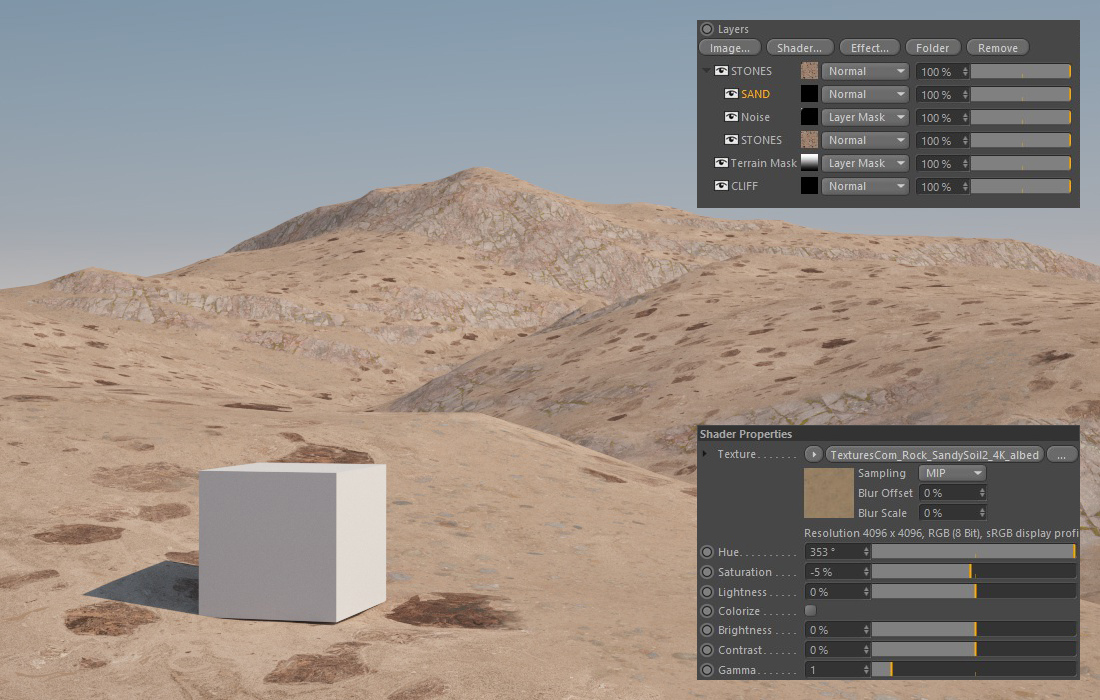Select the CLIFF layer name
1100x700 pixels.
[x=745, y=186]
